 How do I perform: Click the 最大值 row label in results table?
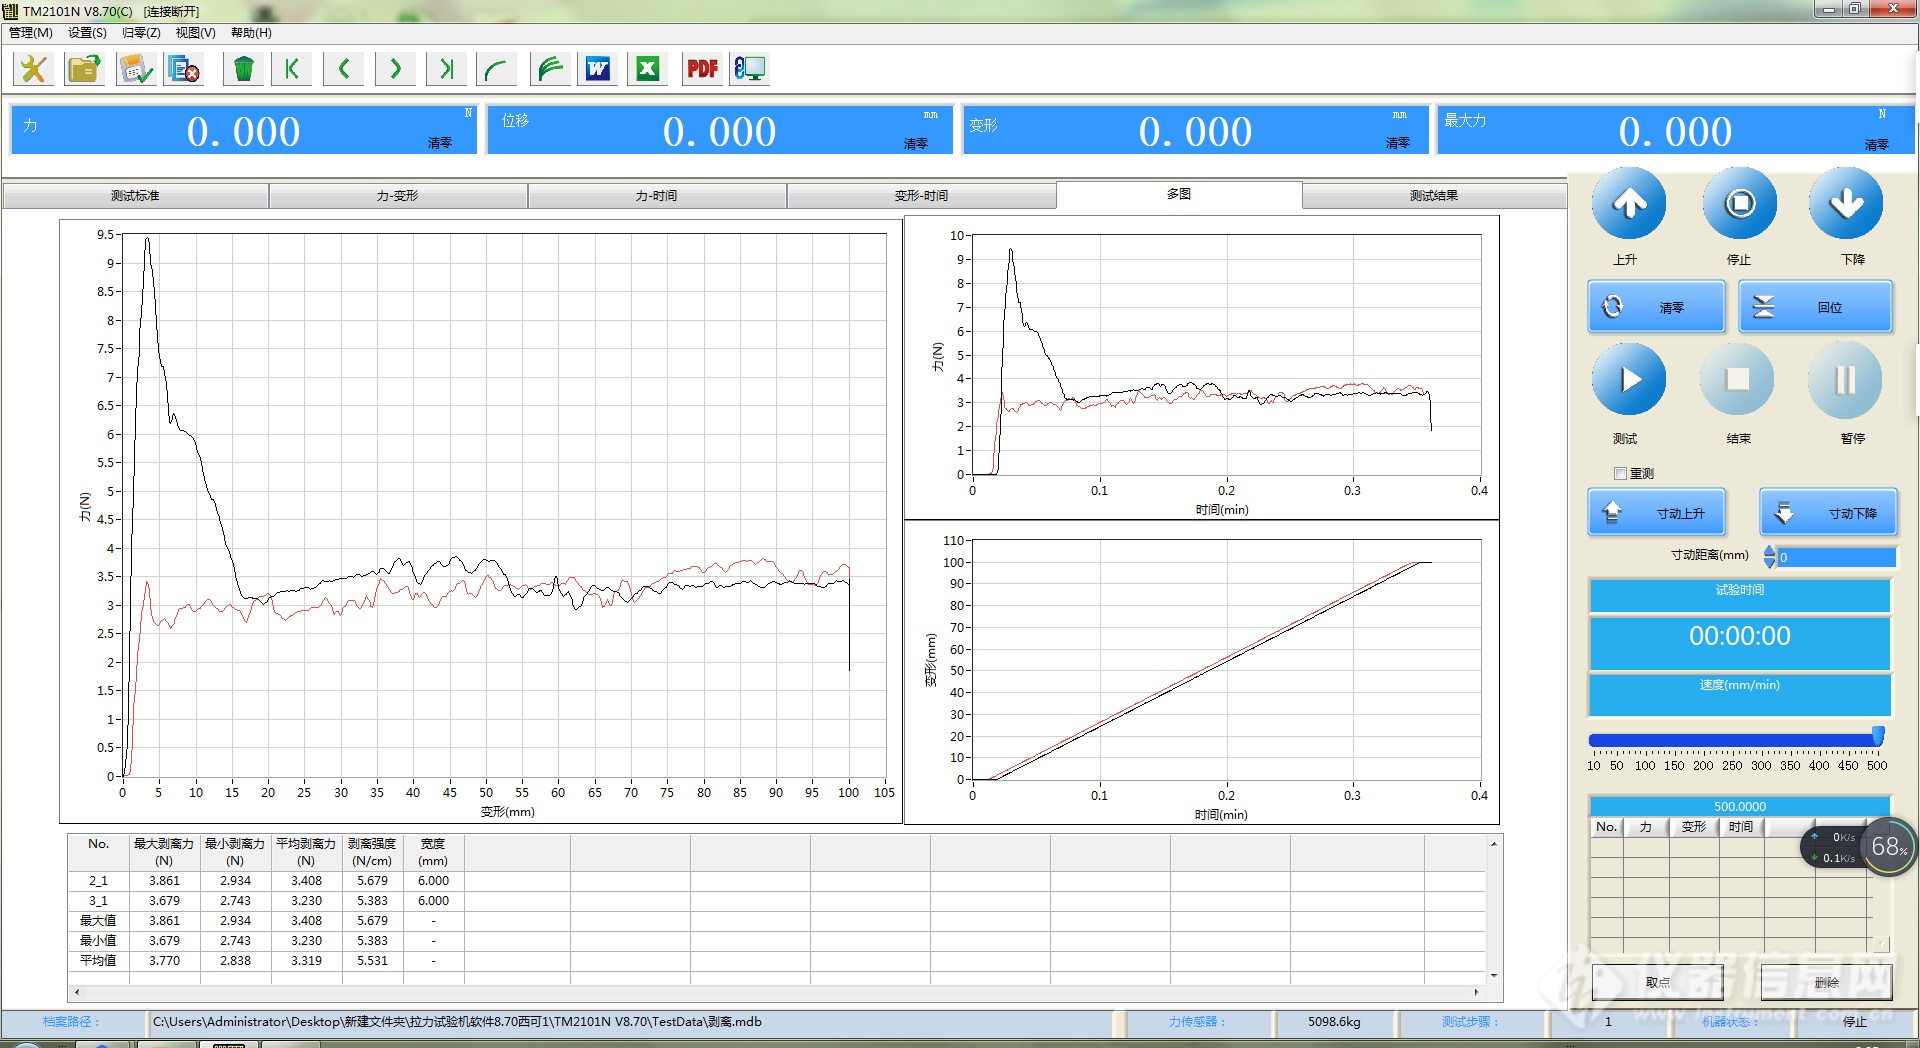pos(98,921)
